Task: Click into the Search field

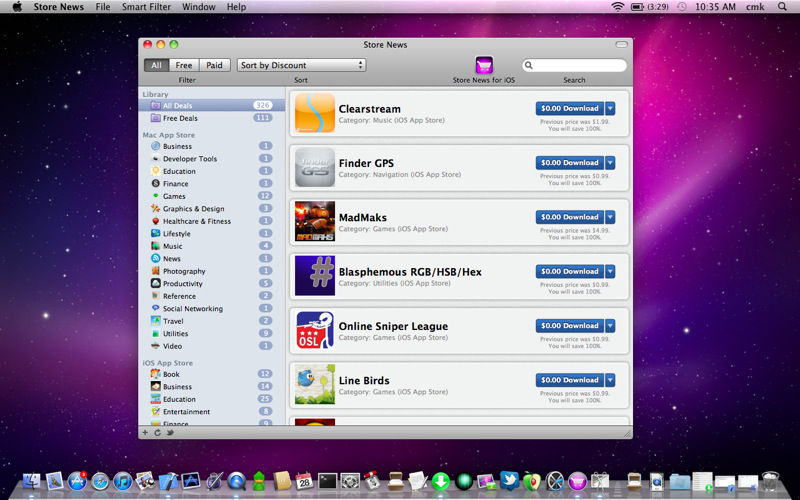Action: 574,65
